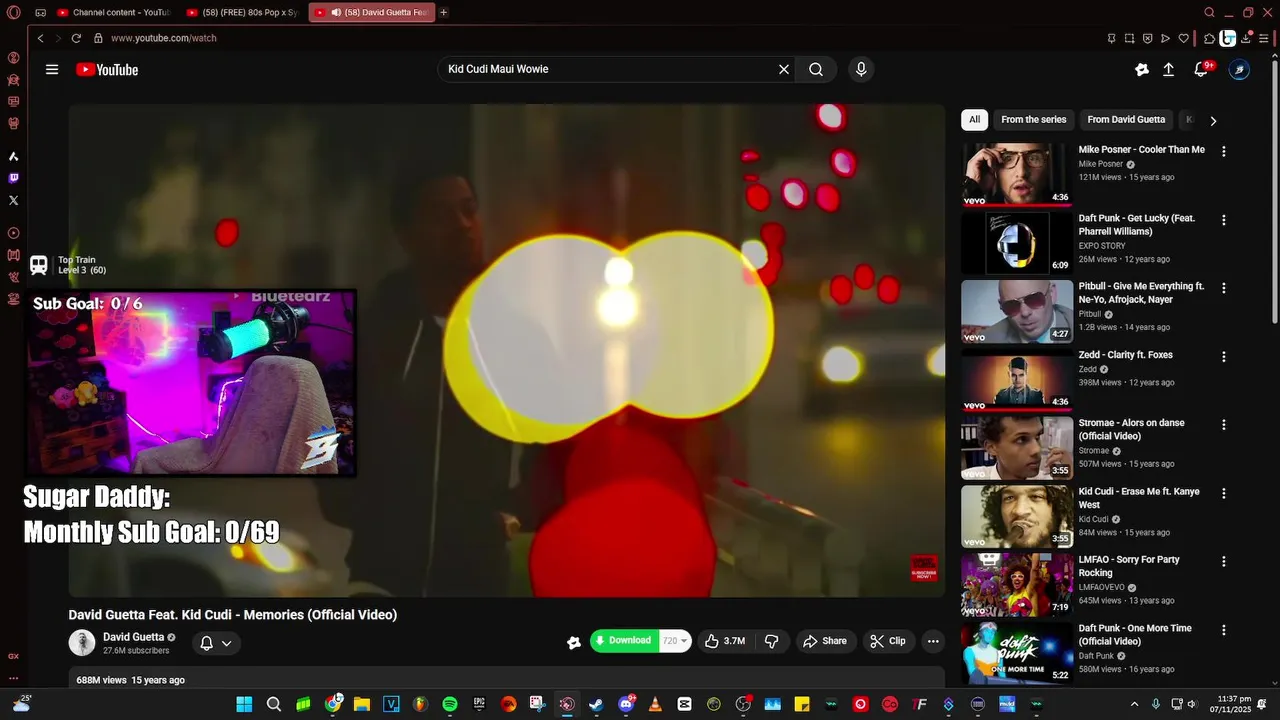
Task: Switch to the Channel content tab
Action: pos(113,12)
